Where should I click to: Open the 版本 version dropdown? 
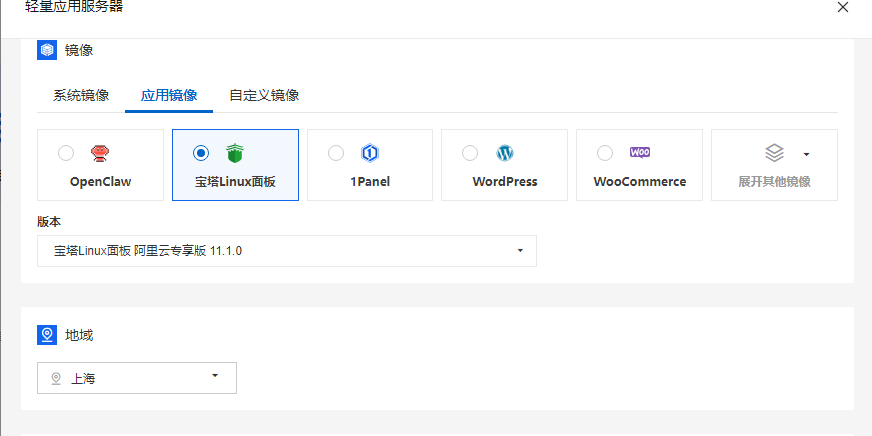coord(286,251)
